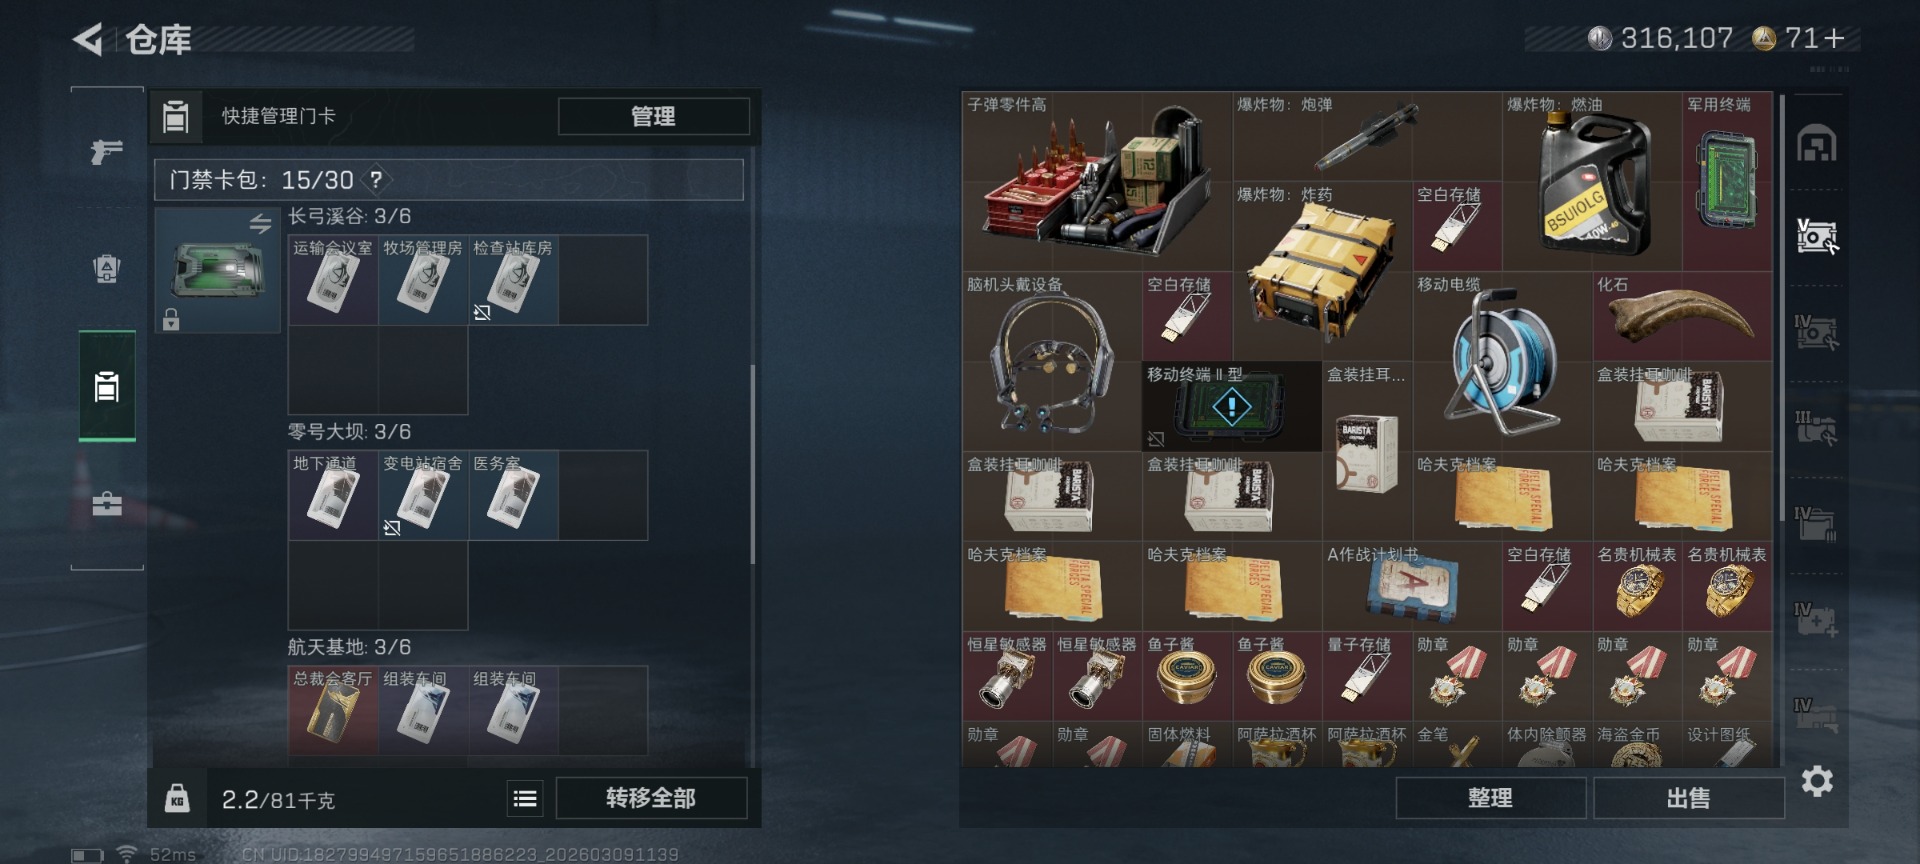Image resolution: width=1920 pixels, height=864 pixels.
Task: Select the 移动终端 II 型 item
Action: (1232, 406)
